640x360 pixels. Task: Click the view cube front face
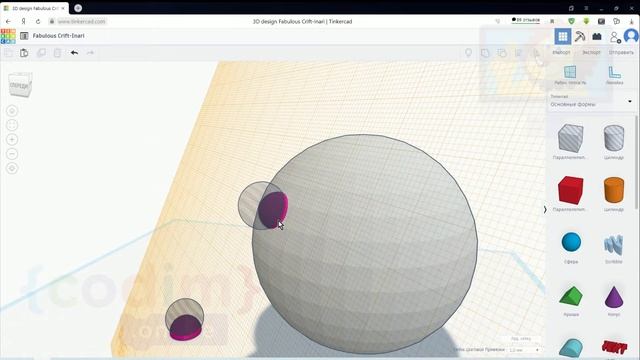click(x=20, y=85)
